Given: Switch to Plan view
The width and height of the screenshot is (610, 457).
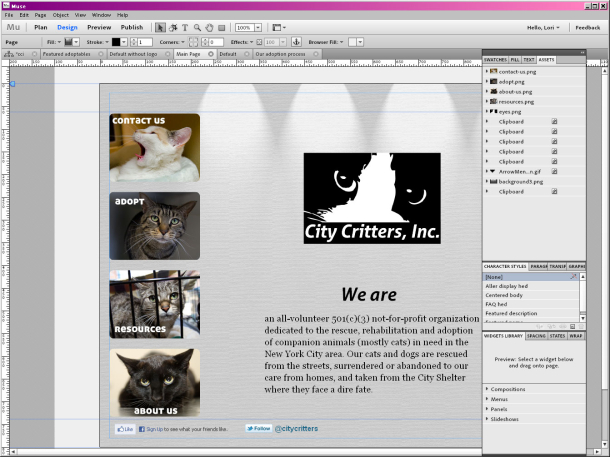Looking at the screenshot, I should pos(40,27).
